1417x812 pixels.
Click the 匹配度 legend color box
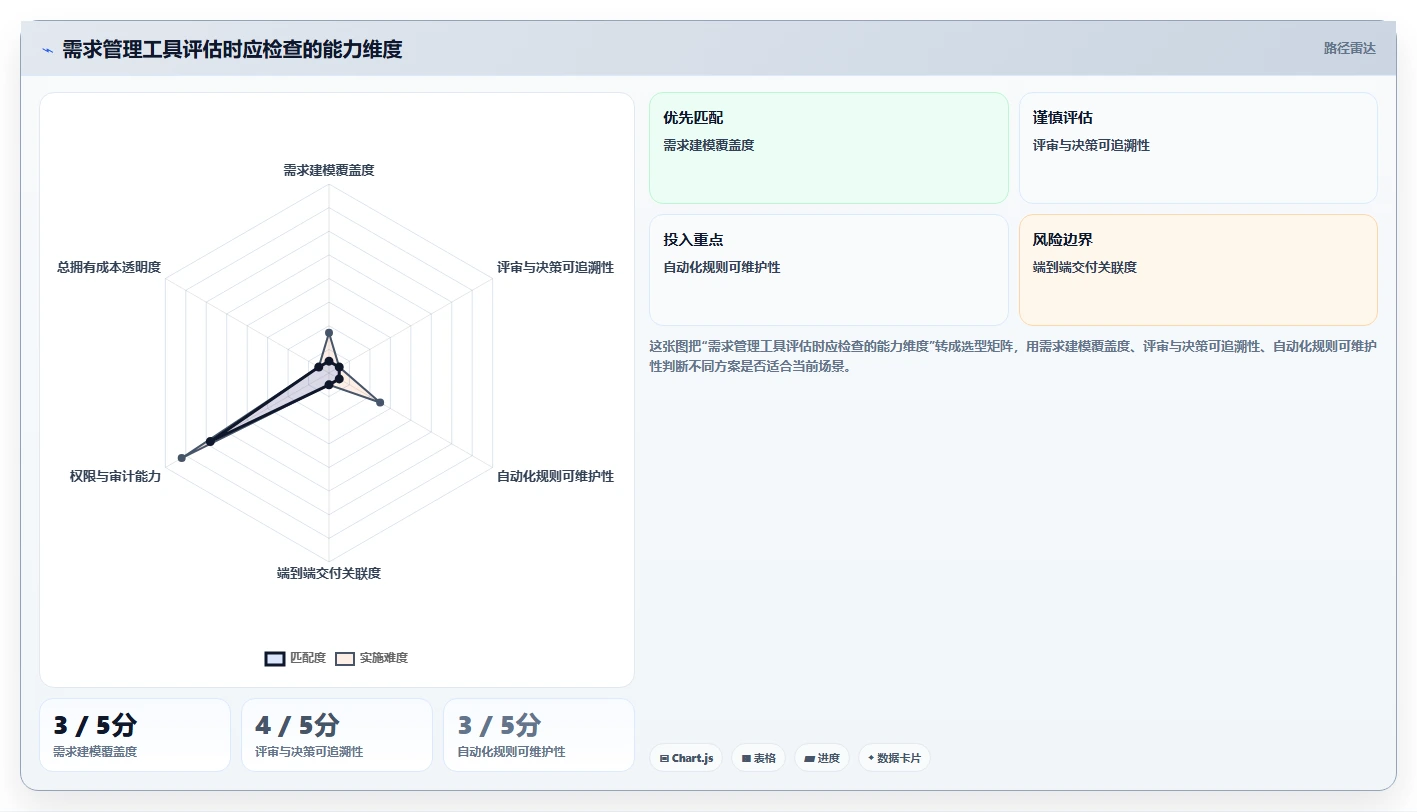(x=275, y=658)
